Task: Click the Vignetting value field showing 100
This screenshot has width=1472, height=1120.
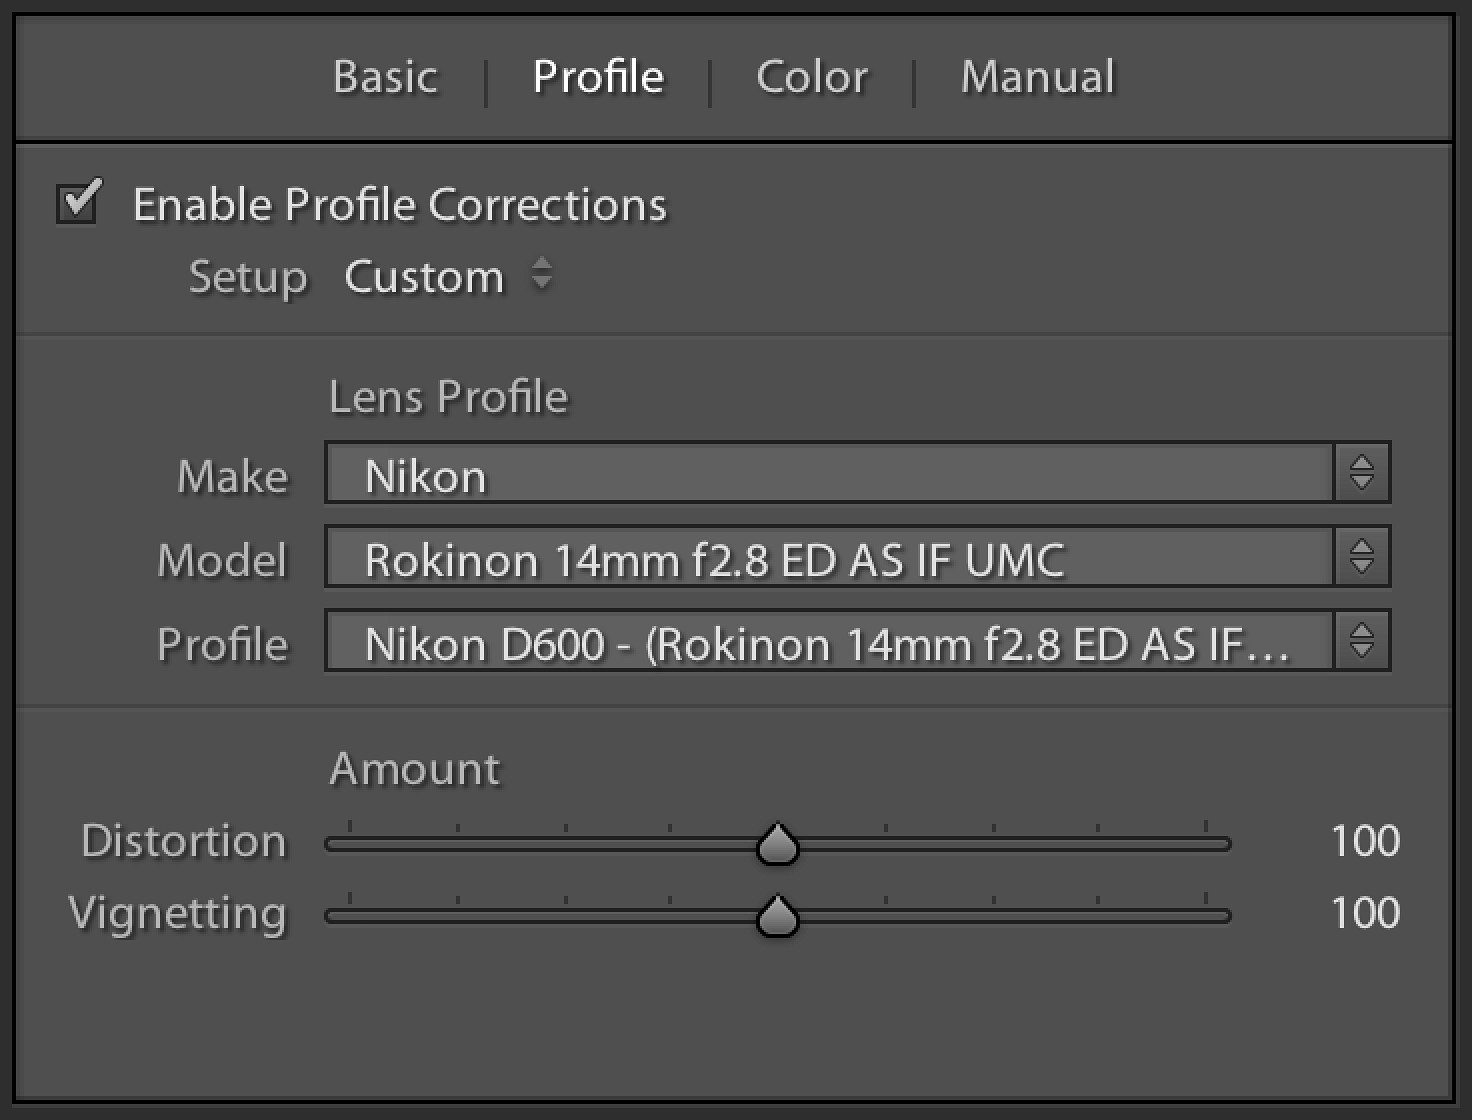Action: (x=1364, y=913)
